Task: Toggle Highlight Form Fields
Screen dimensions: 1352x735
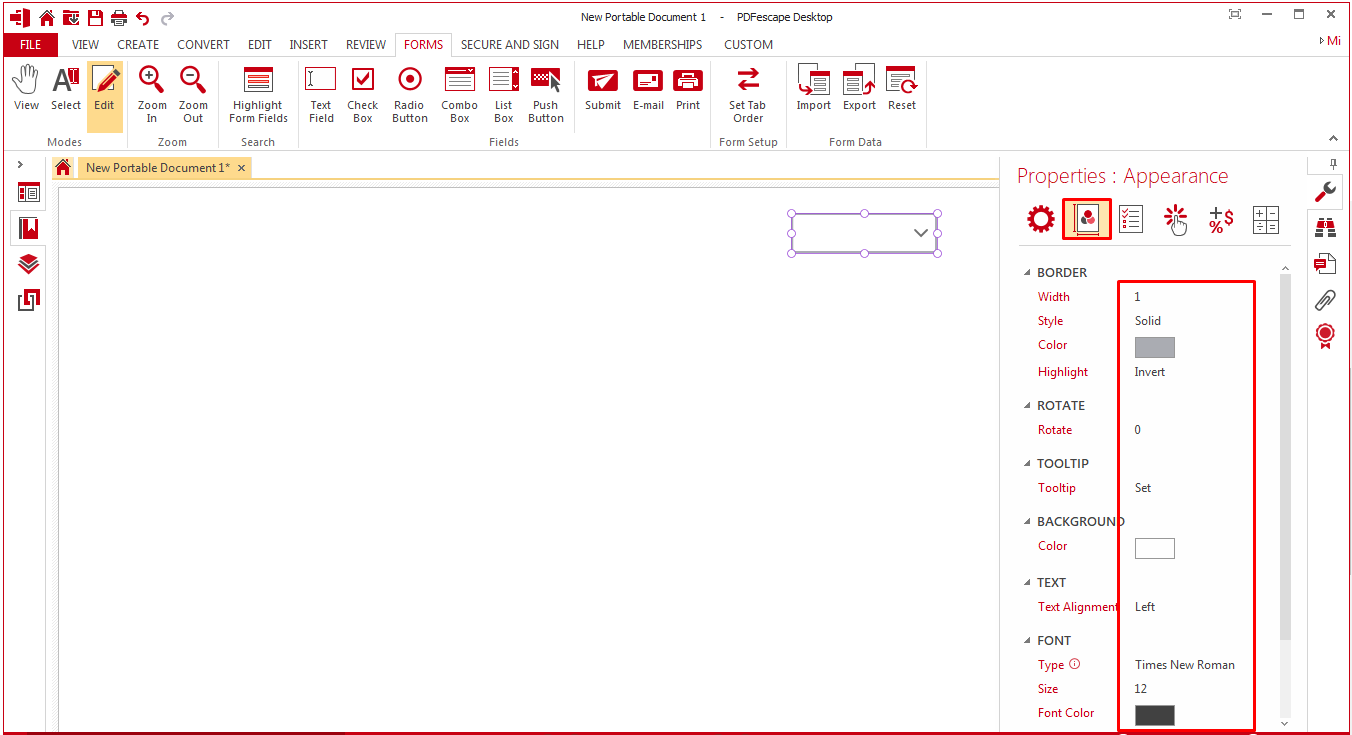Action: [258, 95]
